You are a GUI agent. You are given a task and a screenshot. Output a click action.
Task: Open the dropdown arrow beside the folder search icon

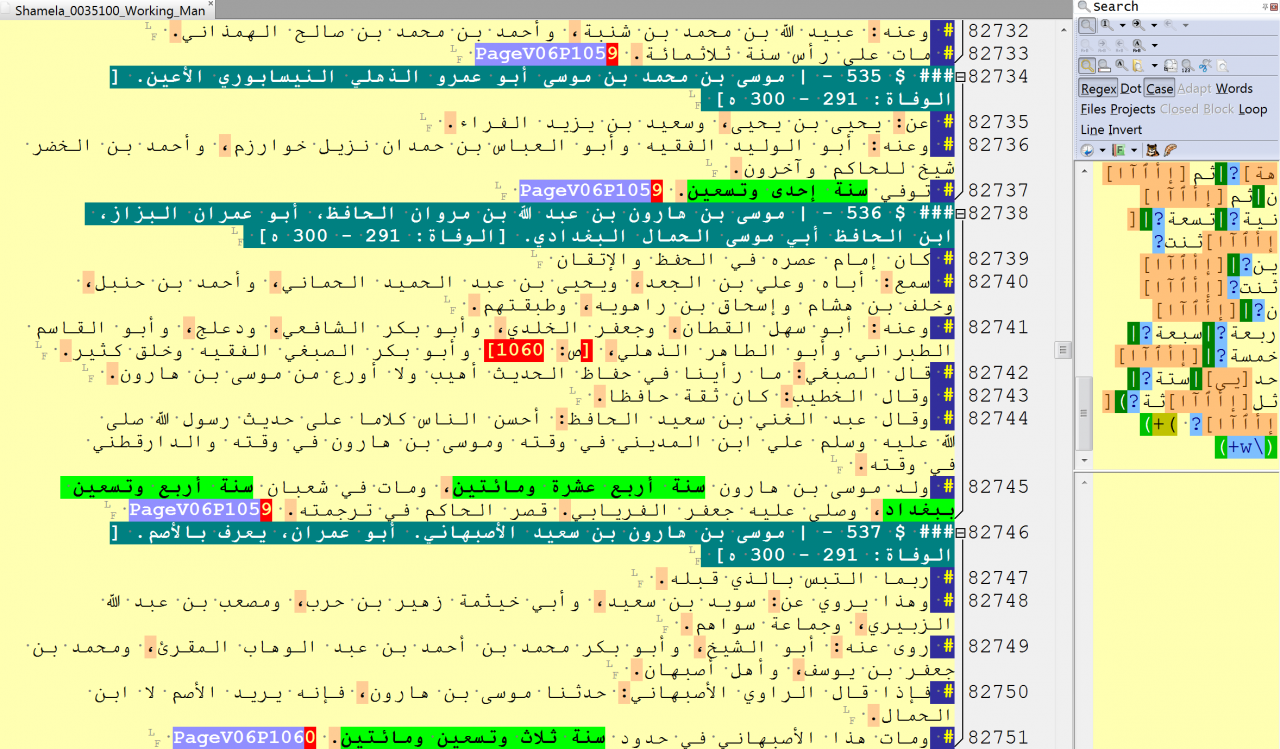pos(1154,65)
